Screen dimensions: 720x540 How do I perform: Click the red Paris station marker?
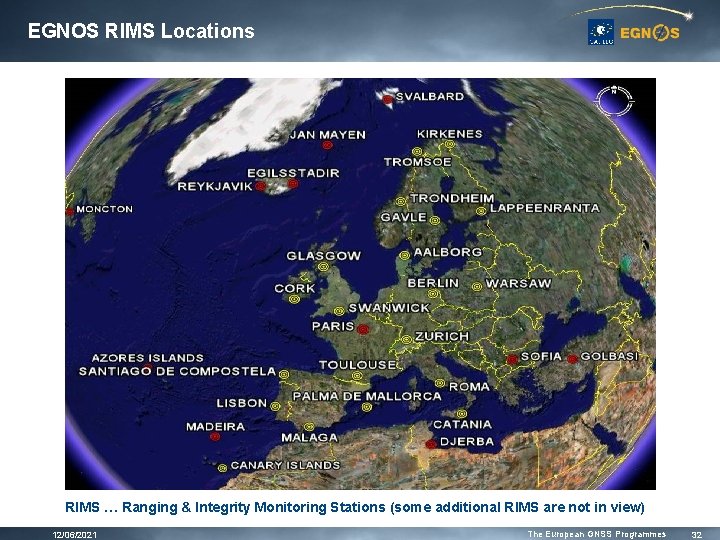[363, 329]
